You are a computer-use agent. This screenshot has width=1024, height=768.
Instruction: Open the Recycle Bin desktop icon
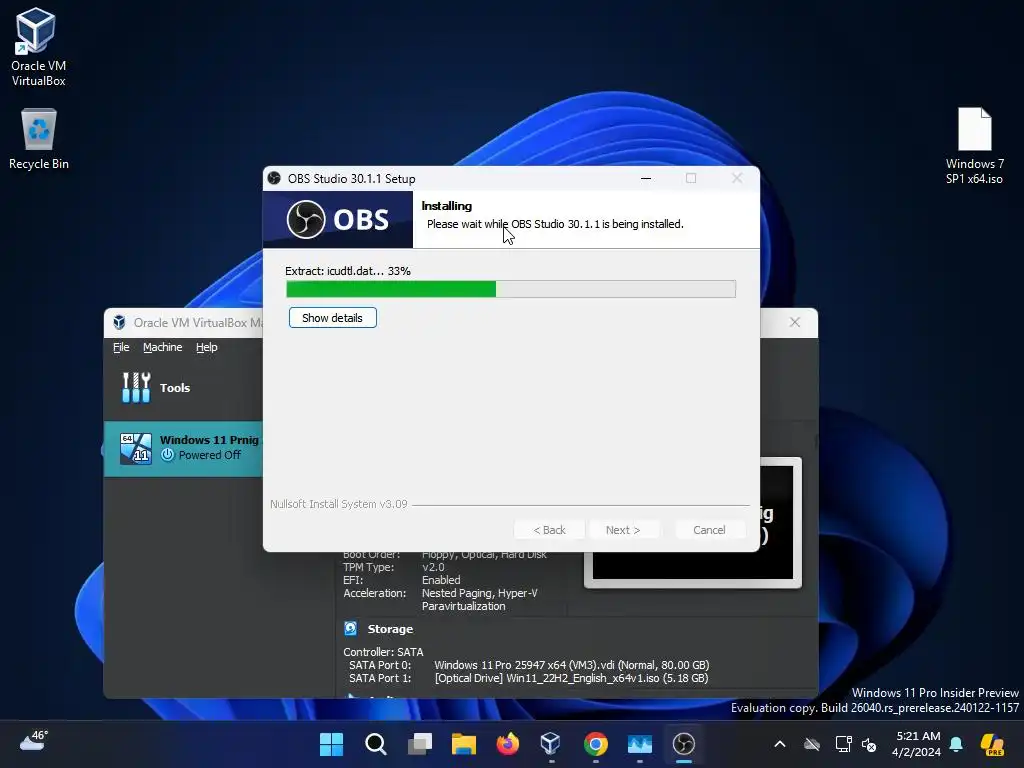39,139
